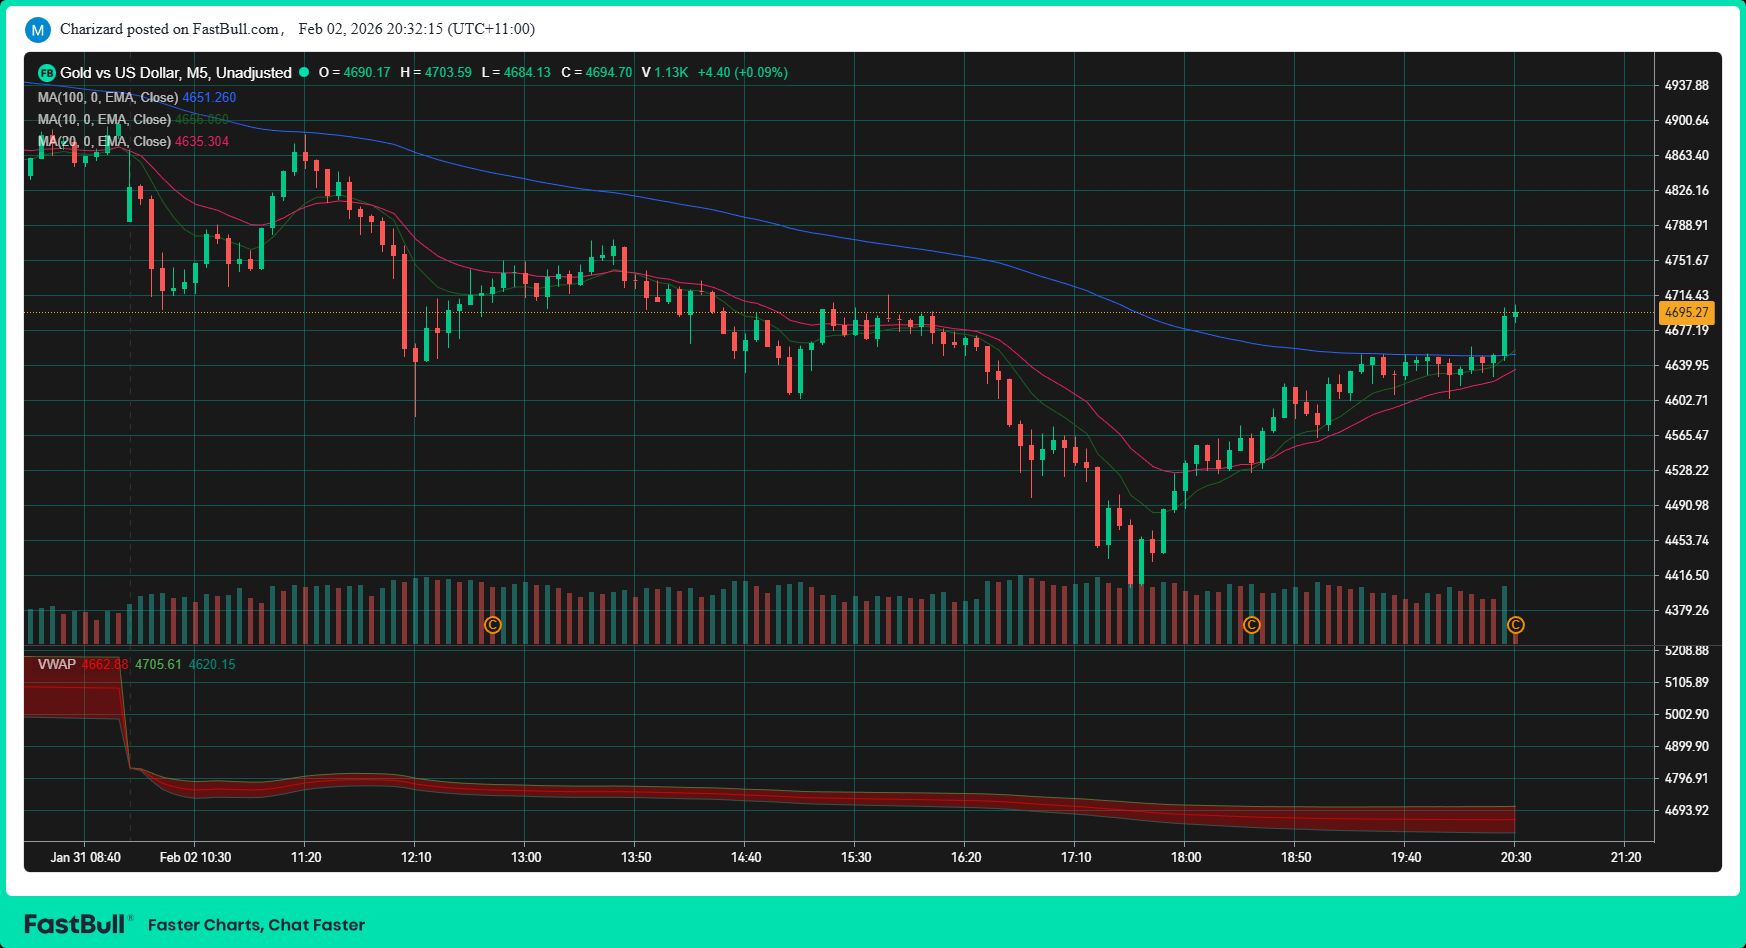Select the MA(20, 0, EMA, Close) indicator label
This screenshot has width=1746, height=948.
point(104,142)
